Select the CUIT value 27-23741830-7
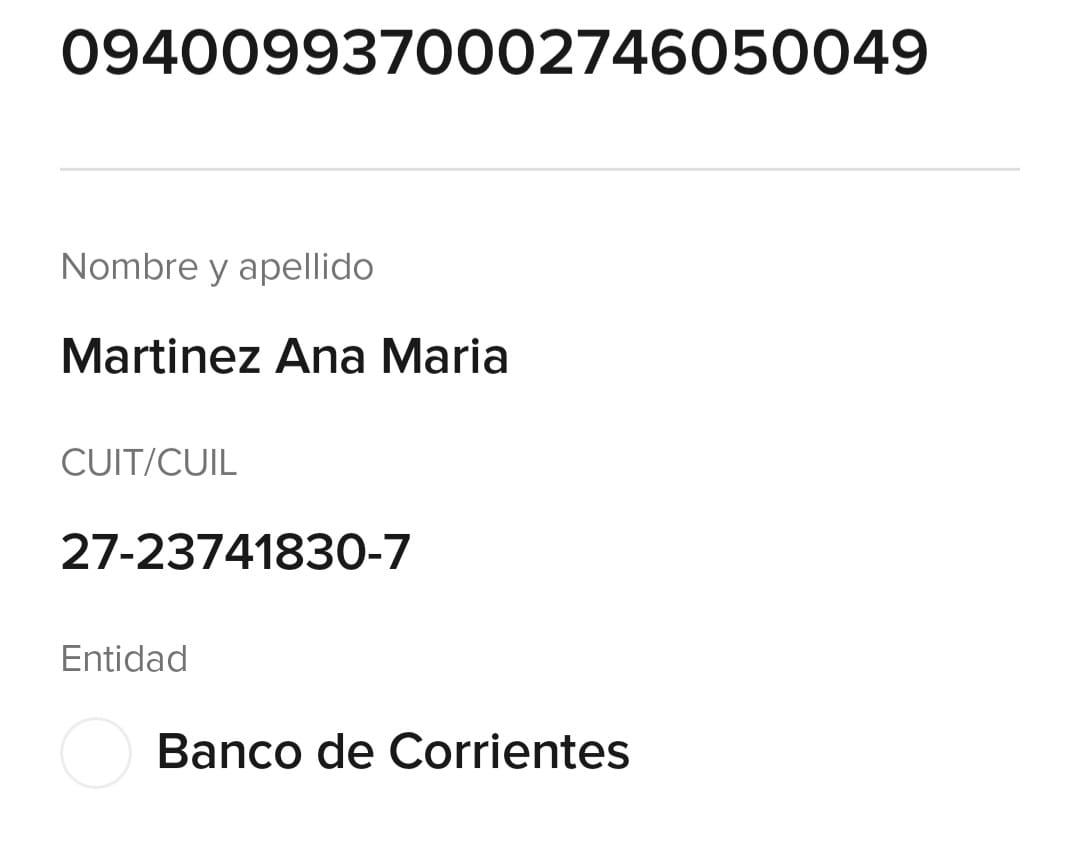The height and width of the screenshot is (841, 1080). (235, 552)
